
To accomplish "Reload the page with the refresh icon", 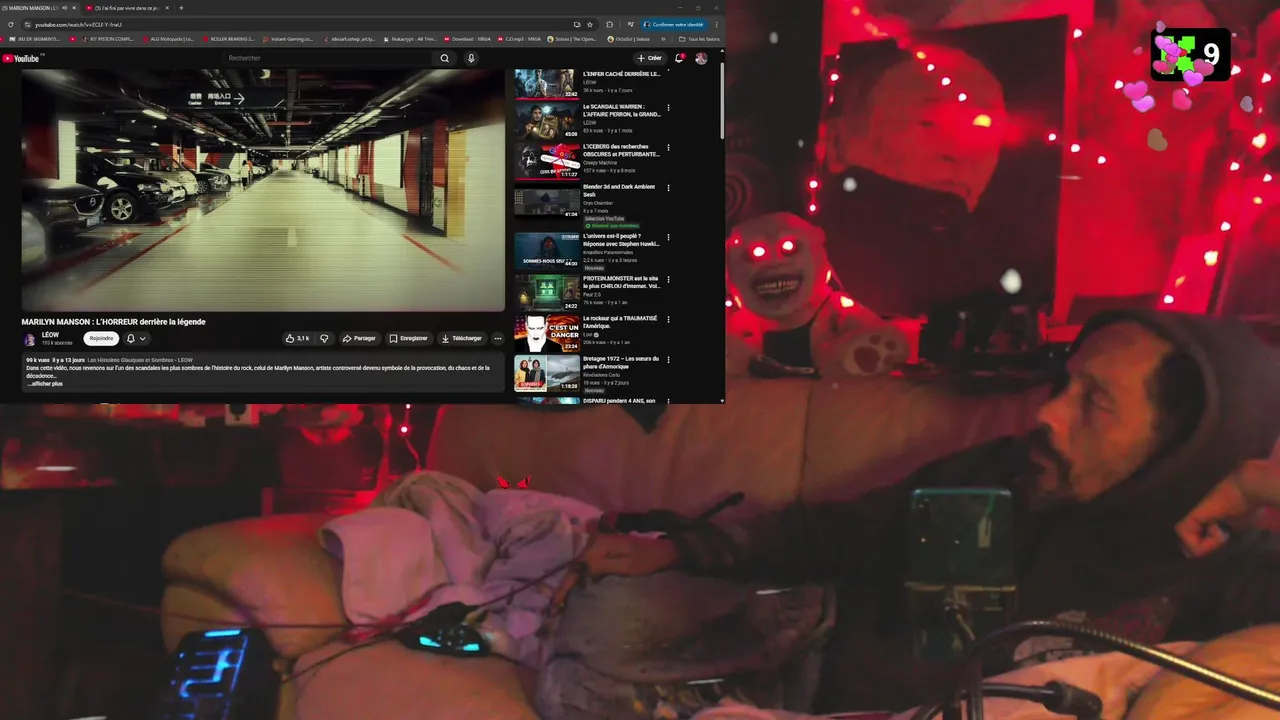I will click(11, 24).
